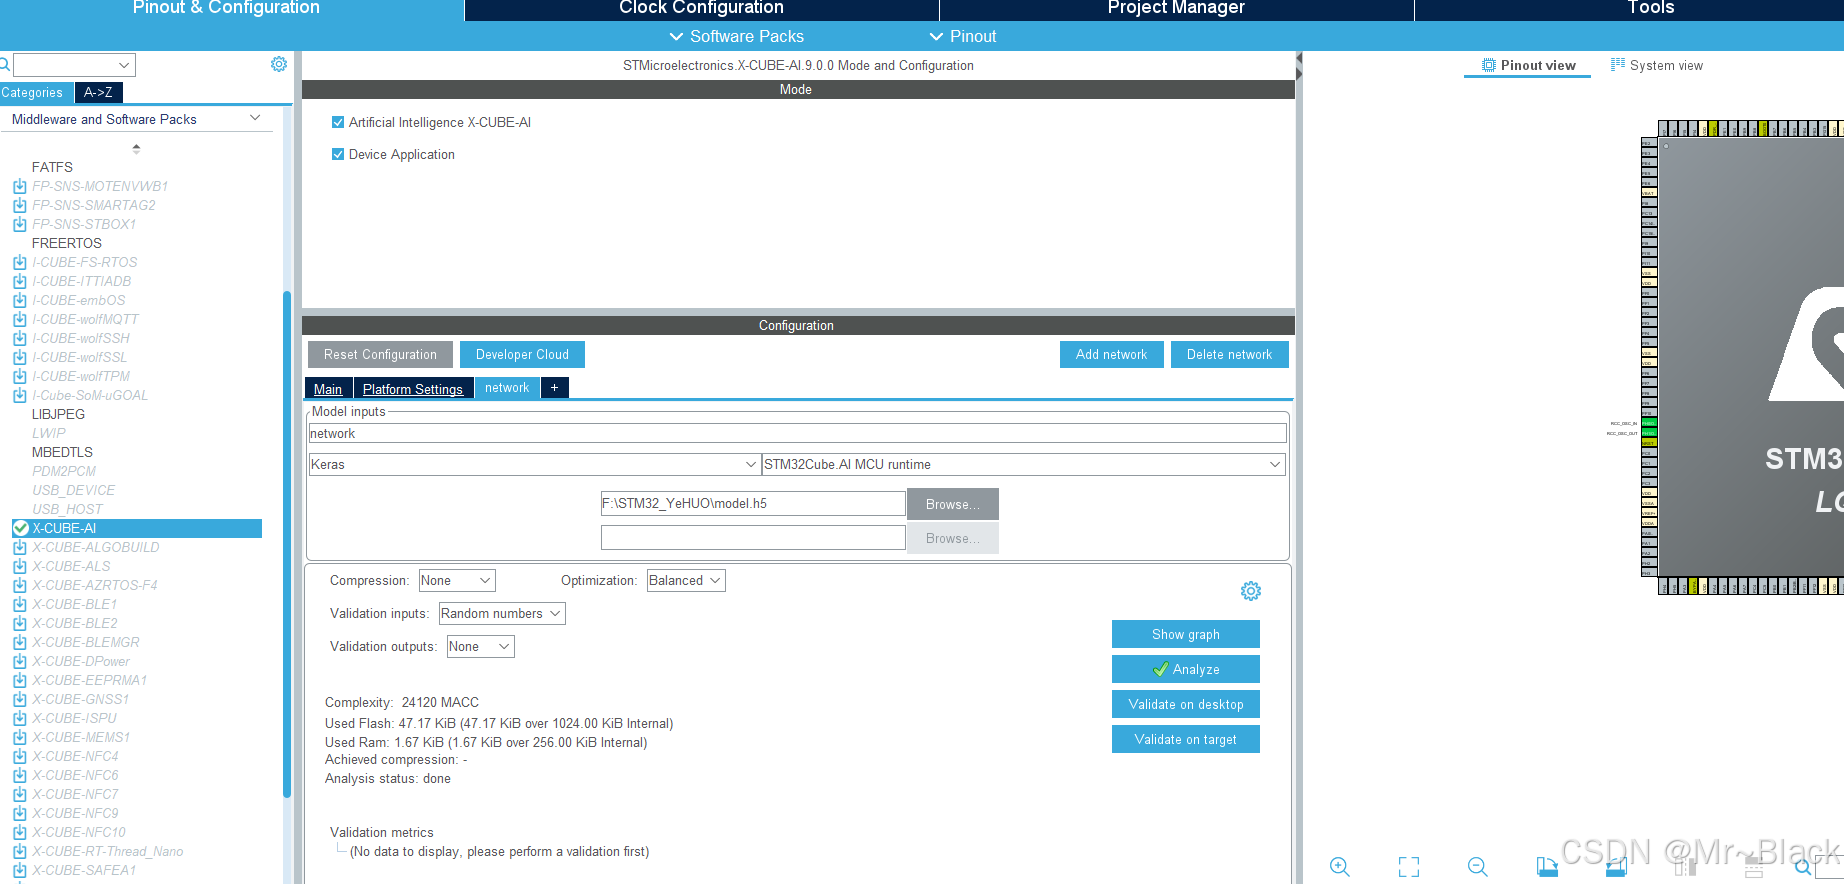Click the download icon beside I-CUBE-FS-RTOS
This screenshot has width=1844, height=884.
tap(20, 262)
